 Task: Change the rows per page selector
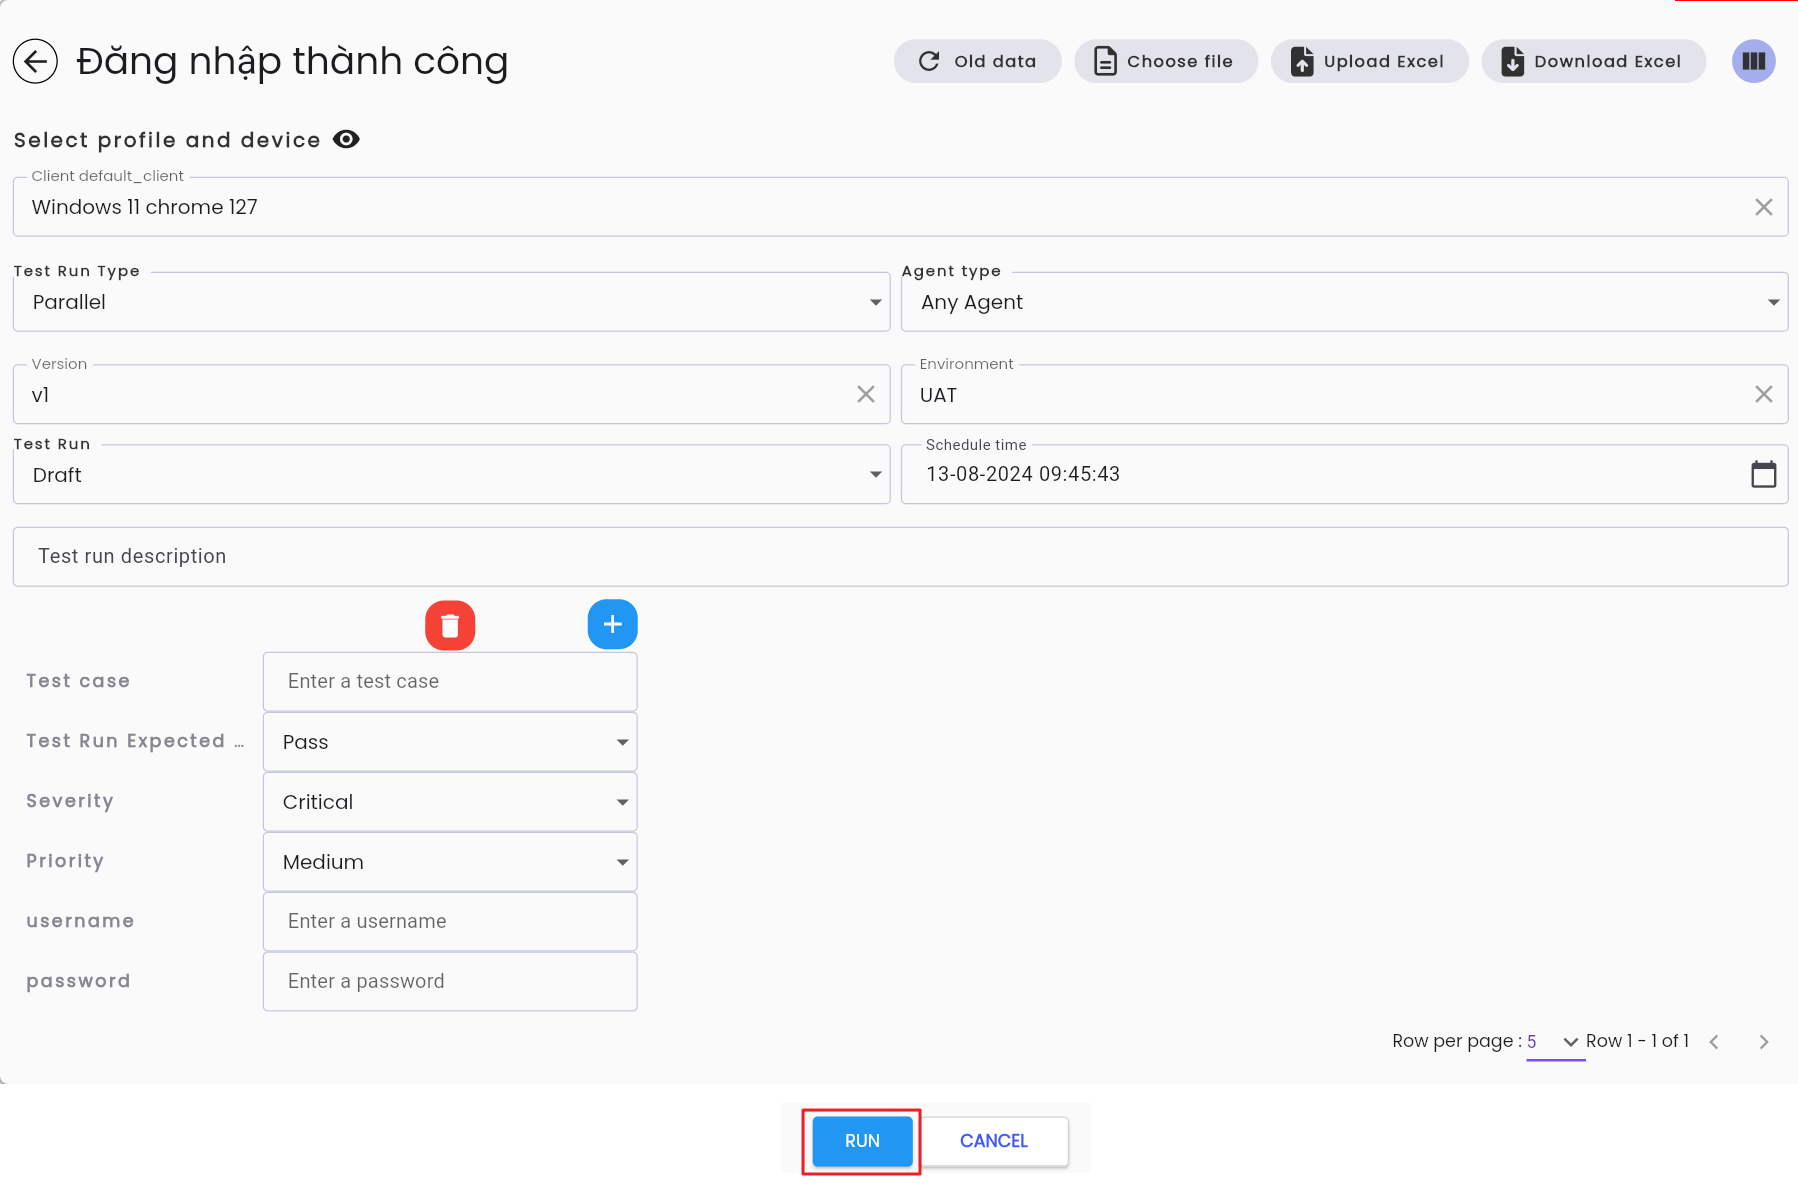1554,1042
